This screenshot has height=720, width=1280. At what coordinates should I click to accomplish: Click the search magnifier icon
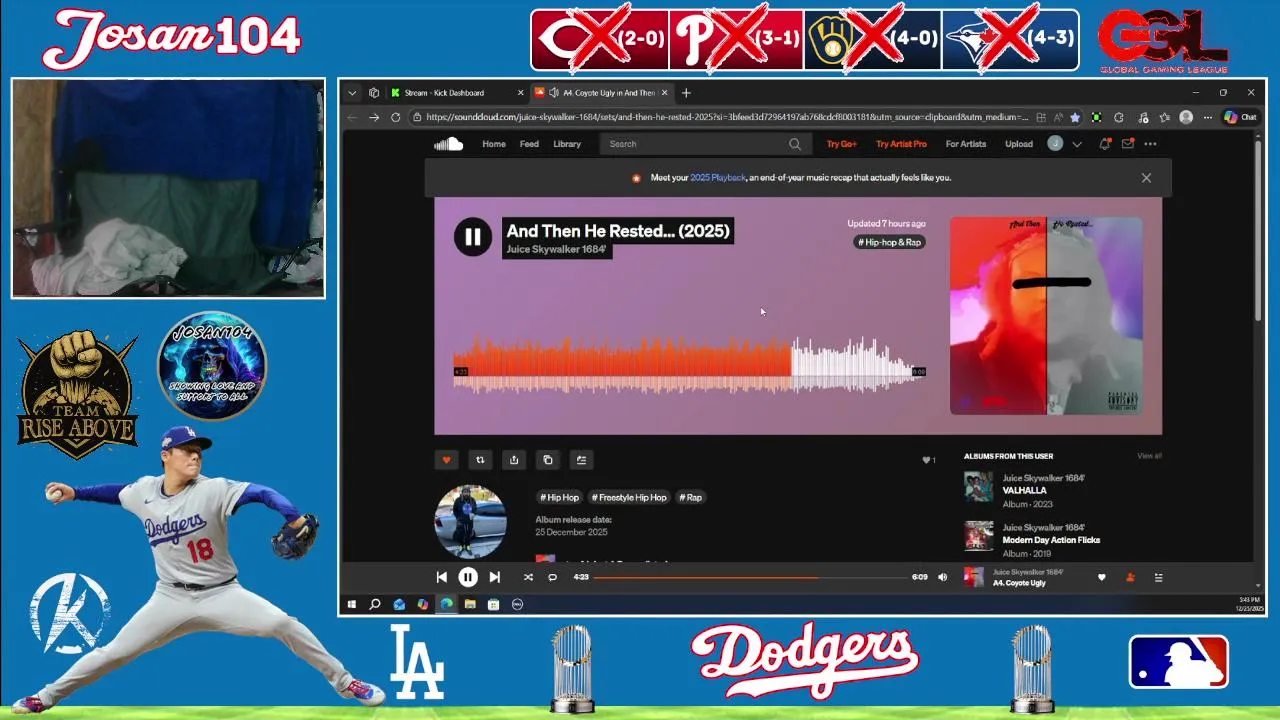pos(795,144)
